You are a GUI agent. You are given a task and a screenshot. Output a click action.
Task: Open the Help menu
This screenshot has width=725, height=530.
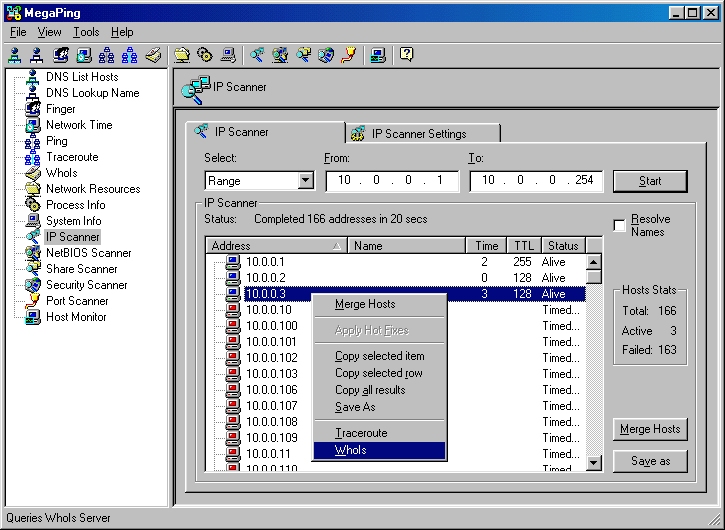click(122, 32)
